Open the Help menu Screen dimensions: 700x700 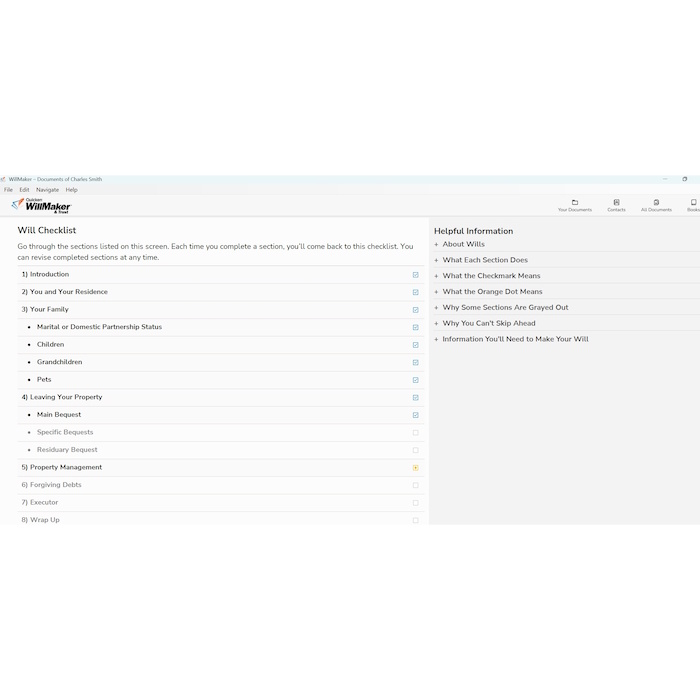point(71,190)
